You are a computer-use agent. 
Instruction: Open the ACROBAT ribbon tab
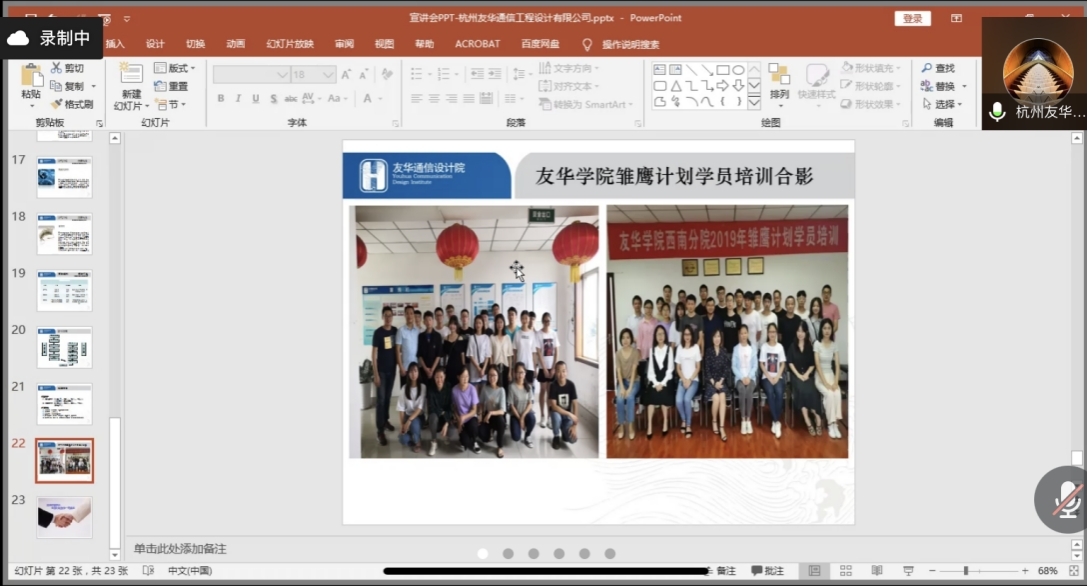[x=477, y=44]
